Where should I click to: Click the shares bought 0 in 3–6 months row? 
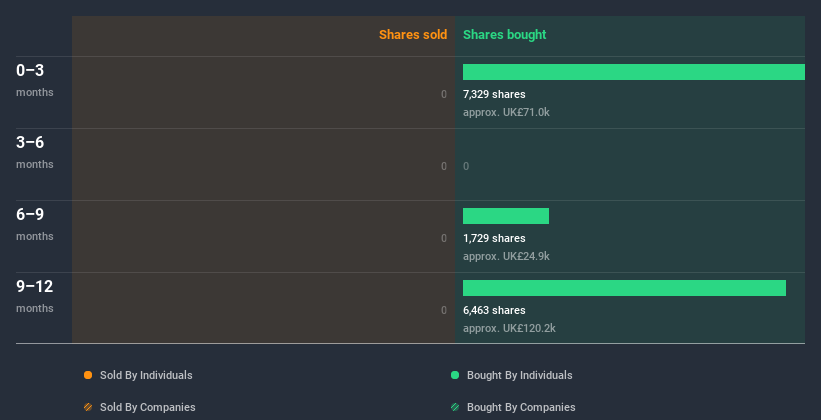click(x=466, y=166)
